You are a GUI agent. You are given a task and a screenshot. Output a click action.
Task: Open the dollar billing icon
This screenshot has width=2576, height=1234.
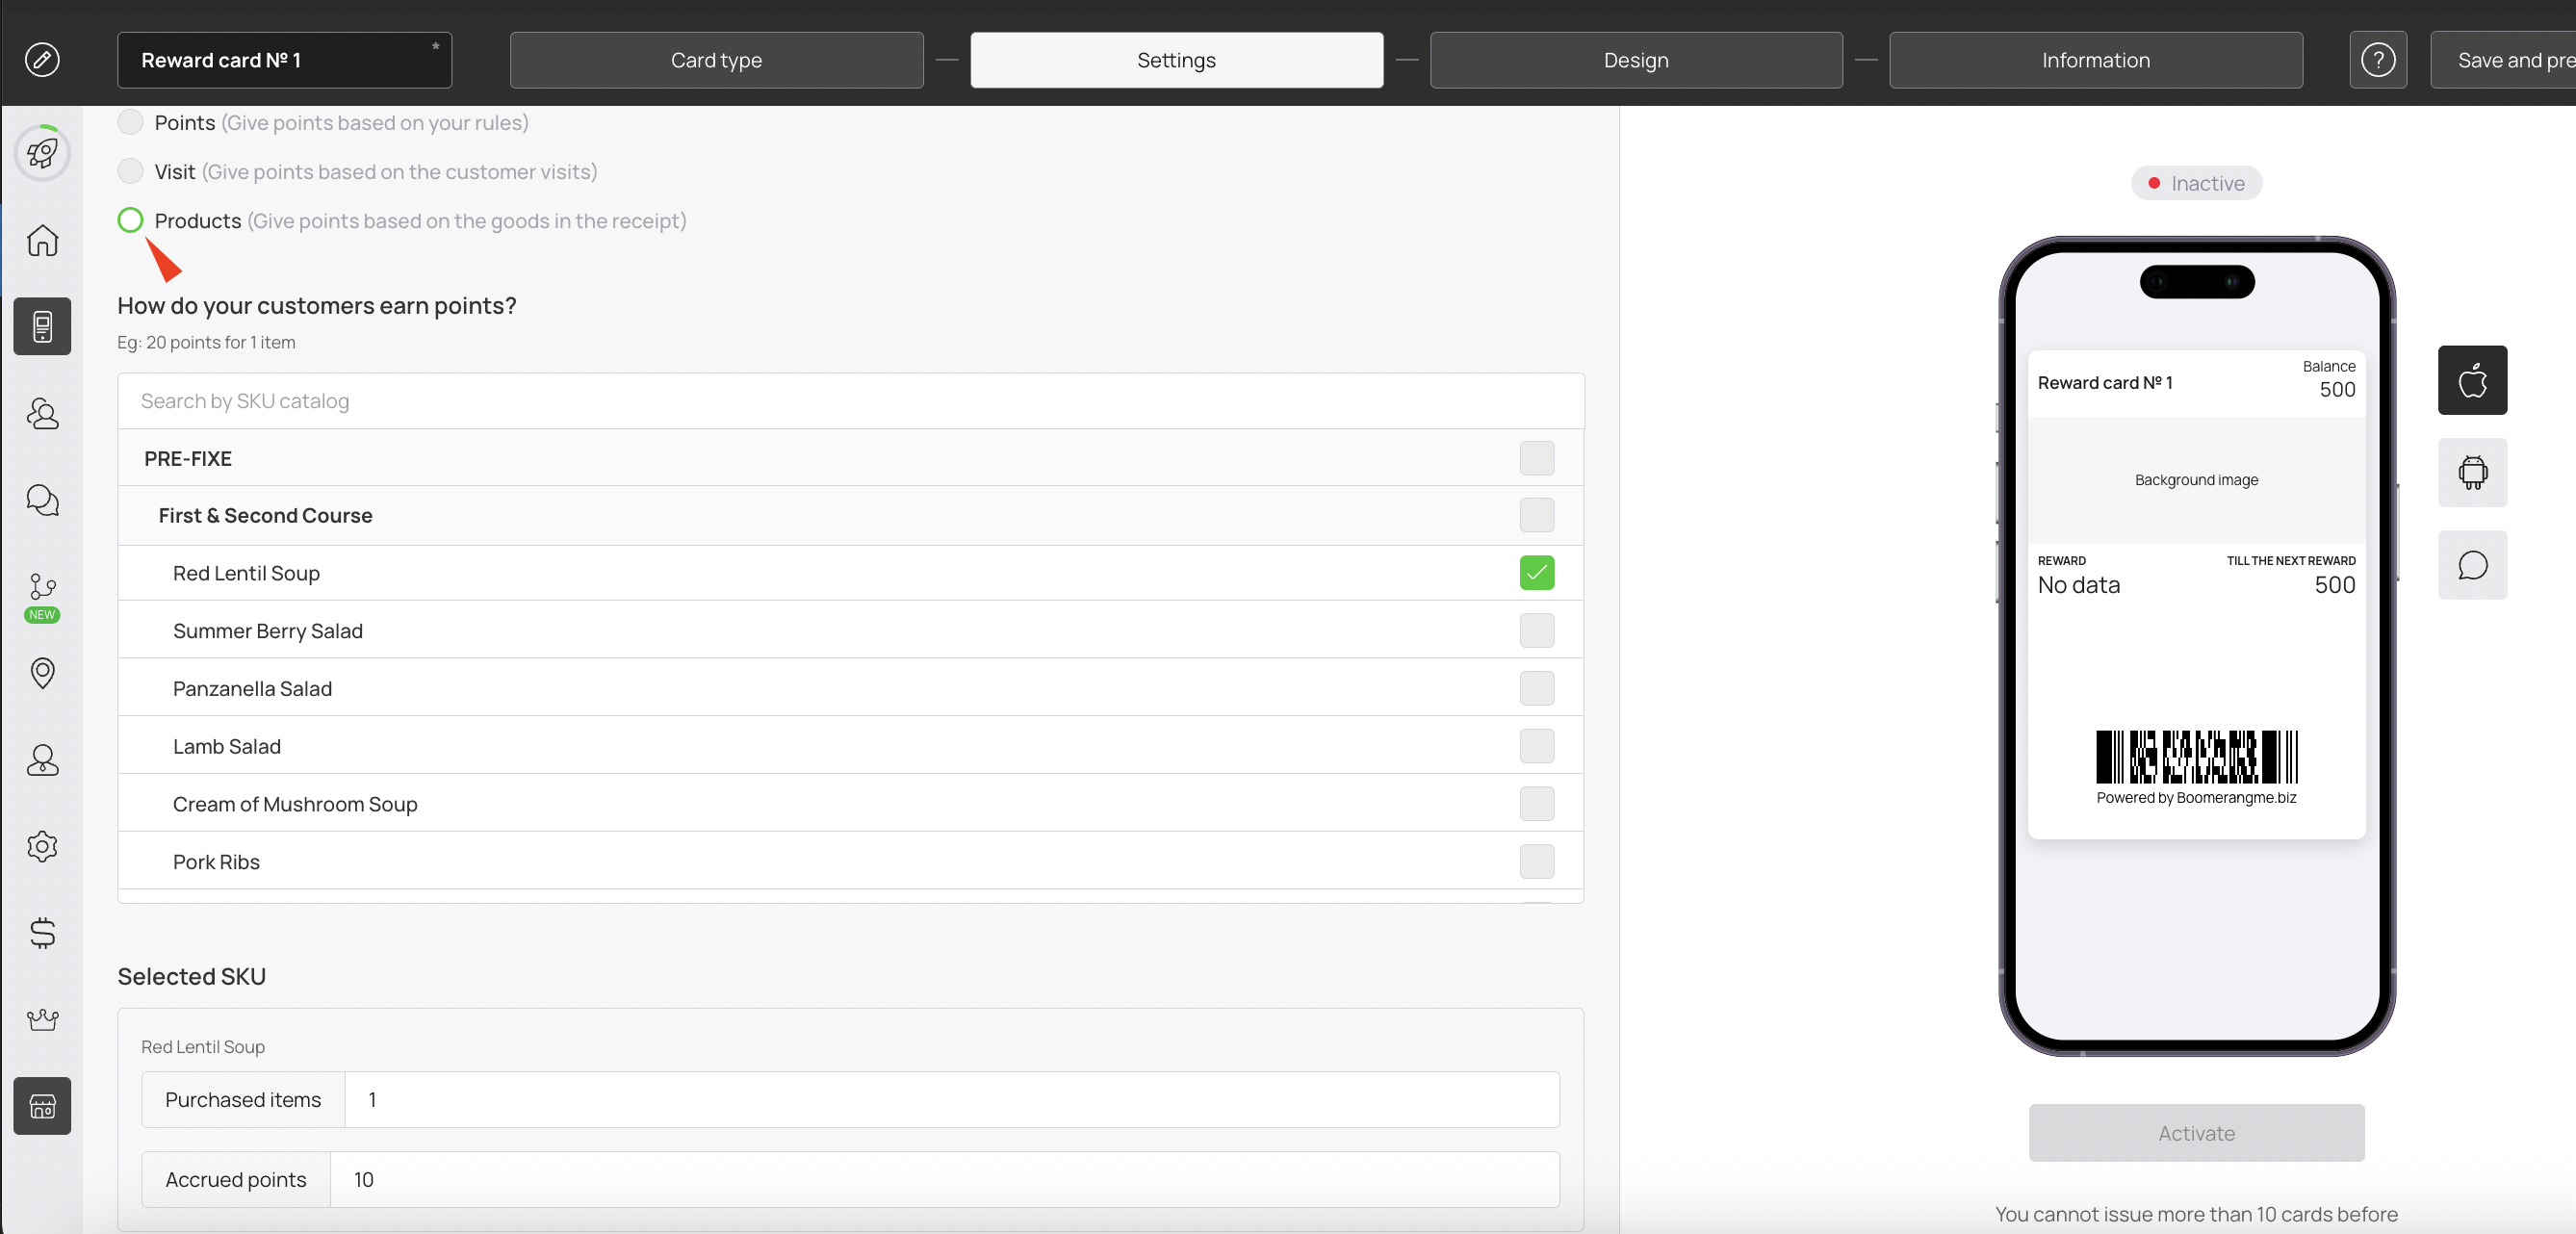click(42, 932)
